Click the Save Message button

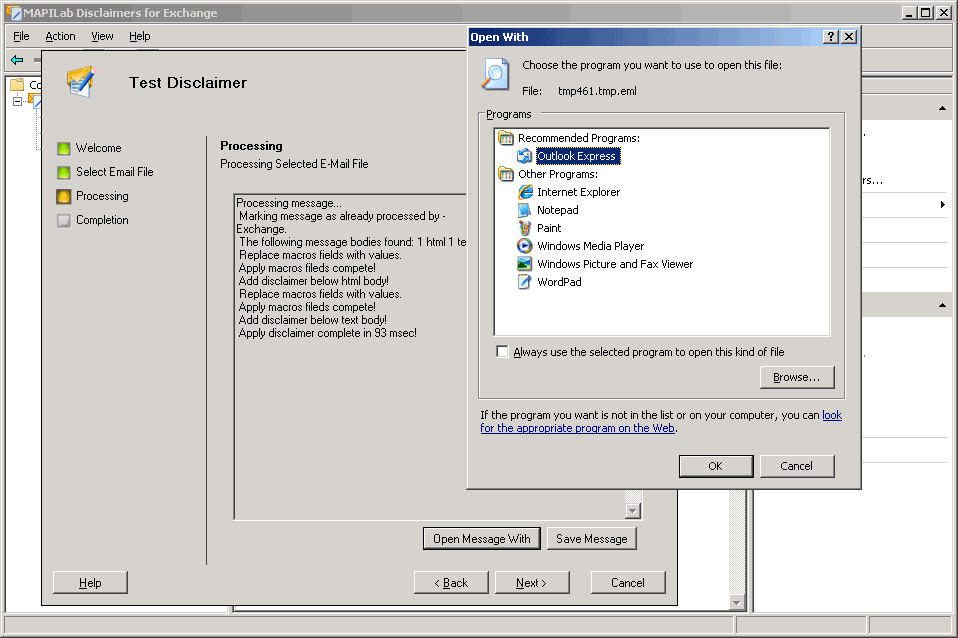(591, 539)
